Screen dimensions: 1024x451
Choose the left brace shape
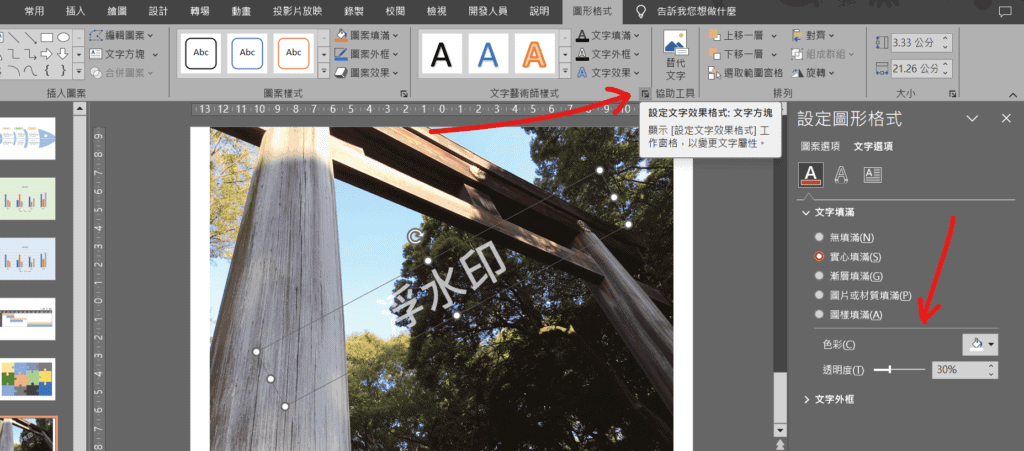point(47,70)
